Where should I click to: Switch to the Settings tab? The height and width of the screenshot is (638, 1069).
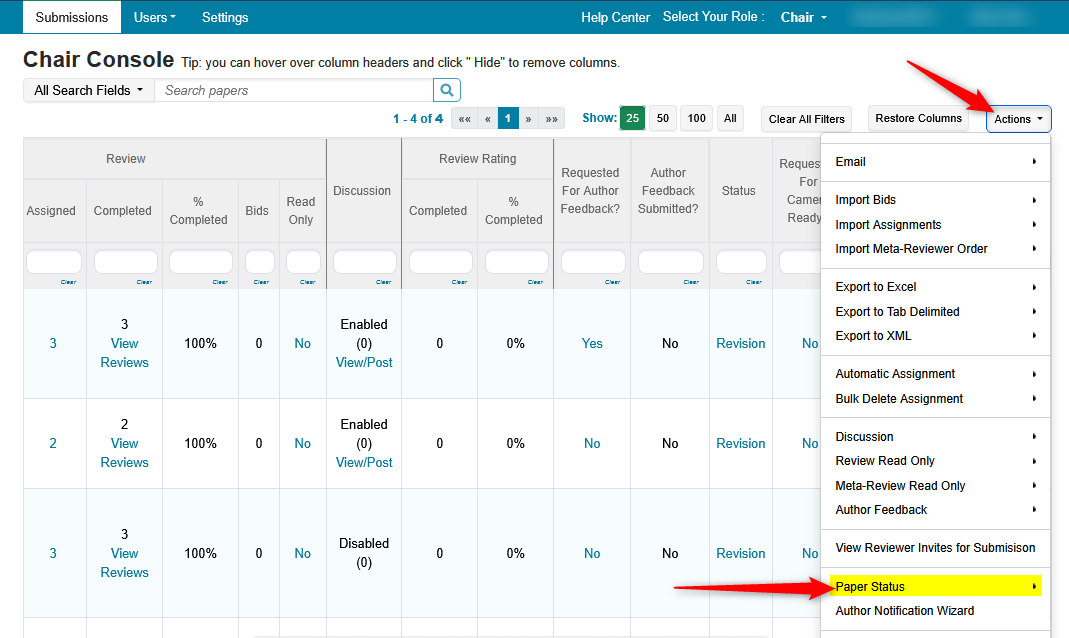coord(225,17)
